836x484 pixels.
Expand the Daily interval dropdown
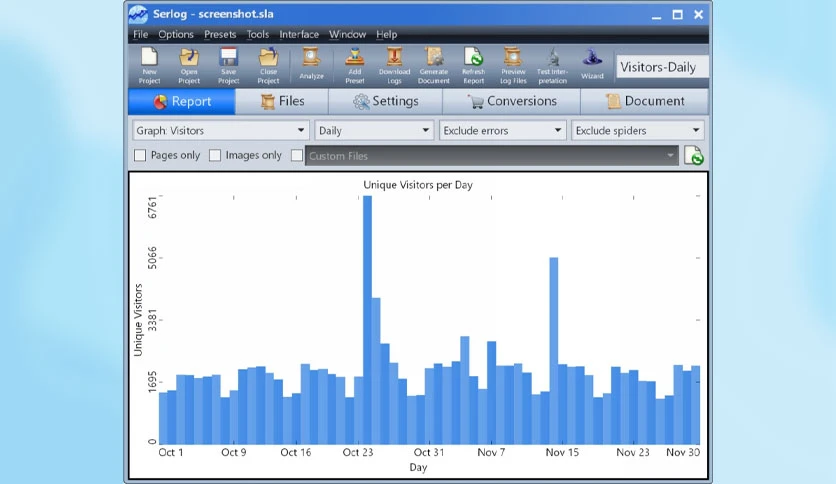pos(374,131)
